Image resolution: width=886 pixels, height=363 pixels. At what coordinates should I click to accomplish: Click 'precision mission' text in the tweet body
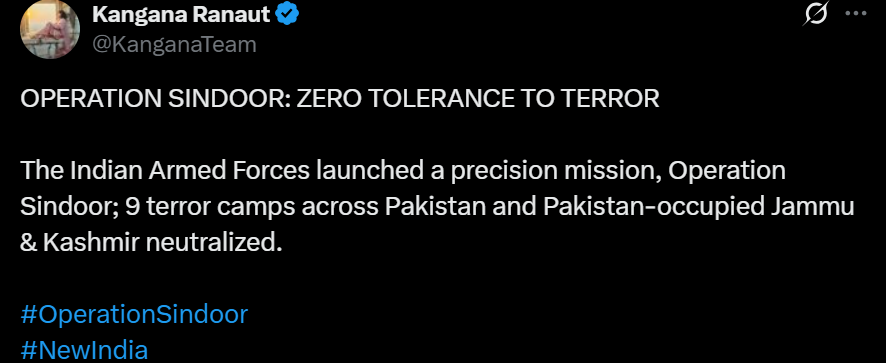556,171
